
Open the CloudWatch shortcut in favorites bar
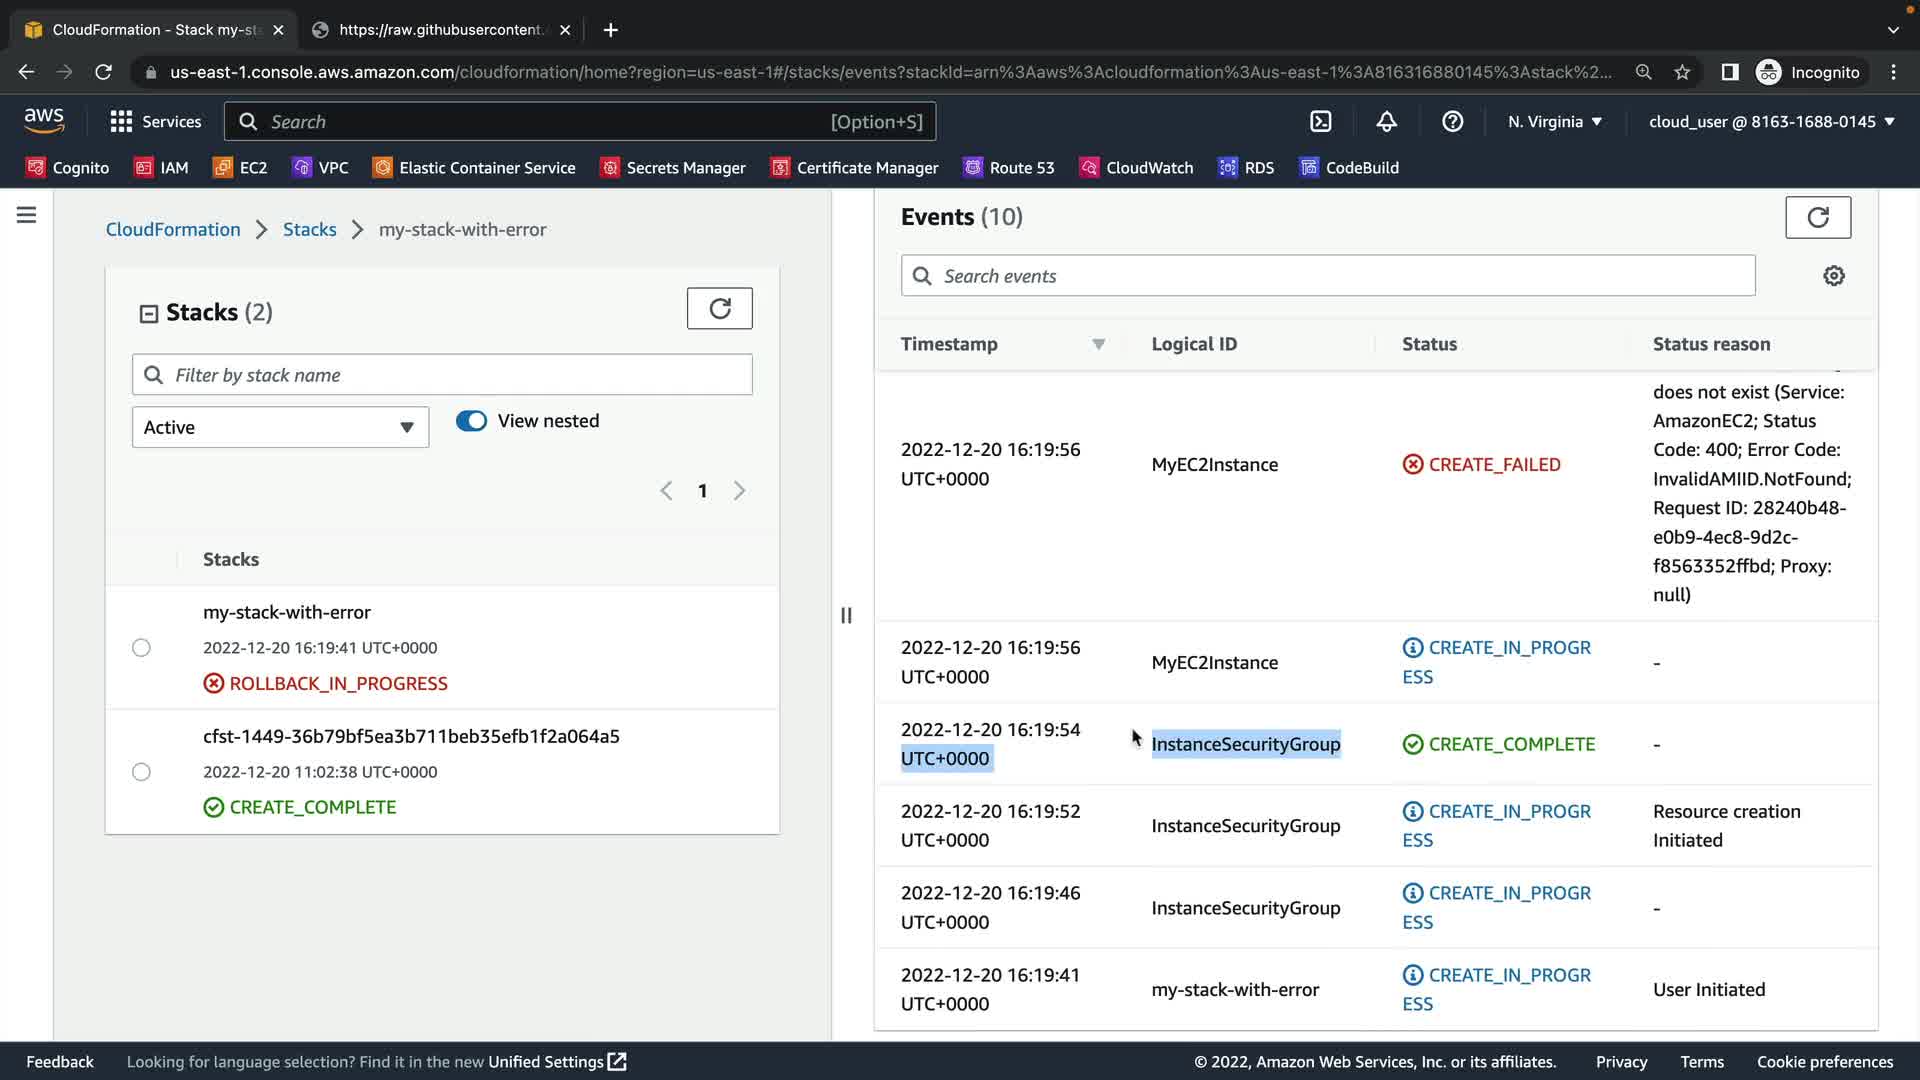coord(1137,168)
